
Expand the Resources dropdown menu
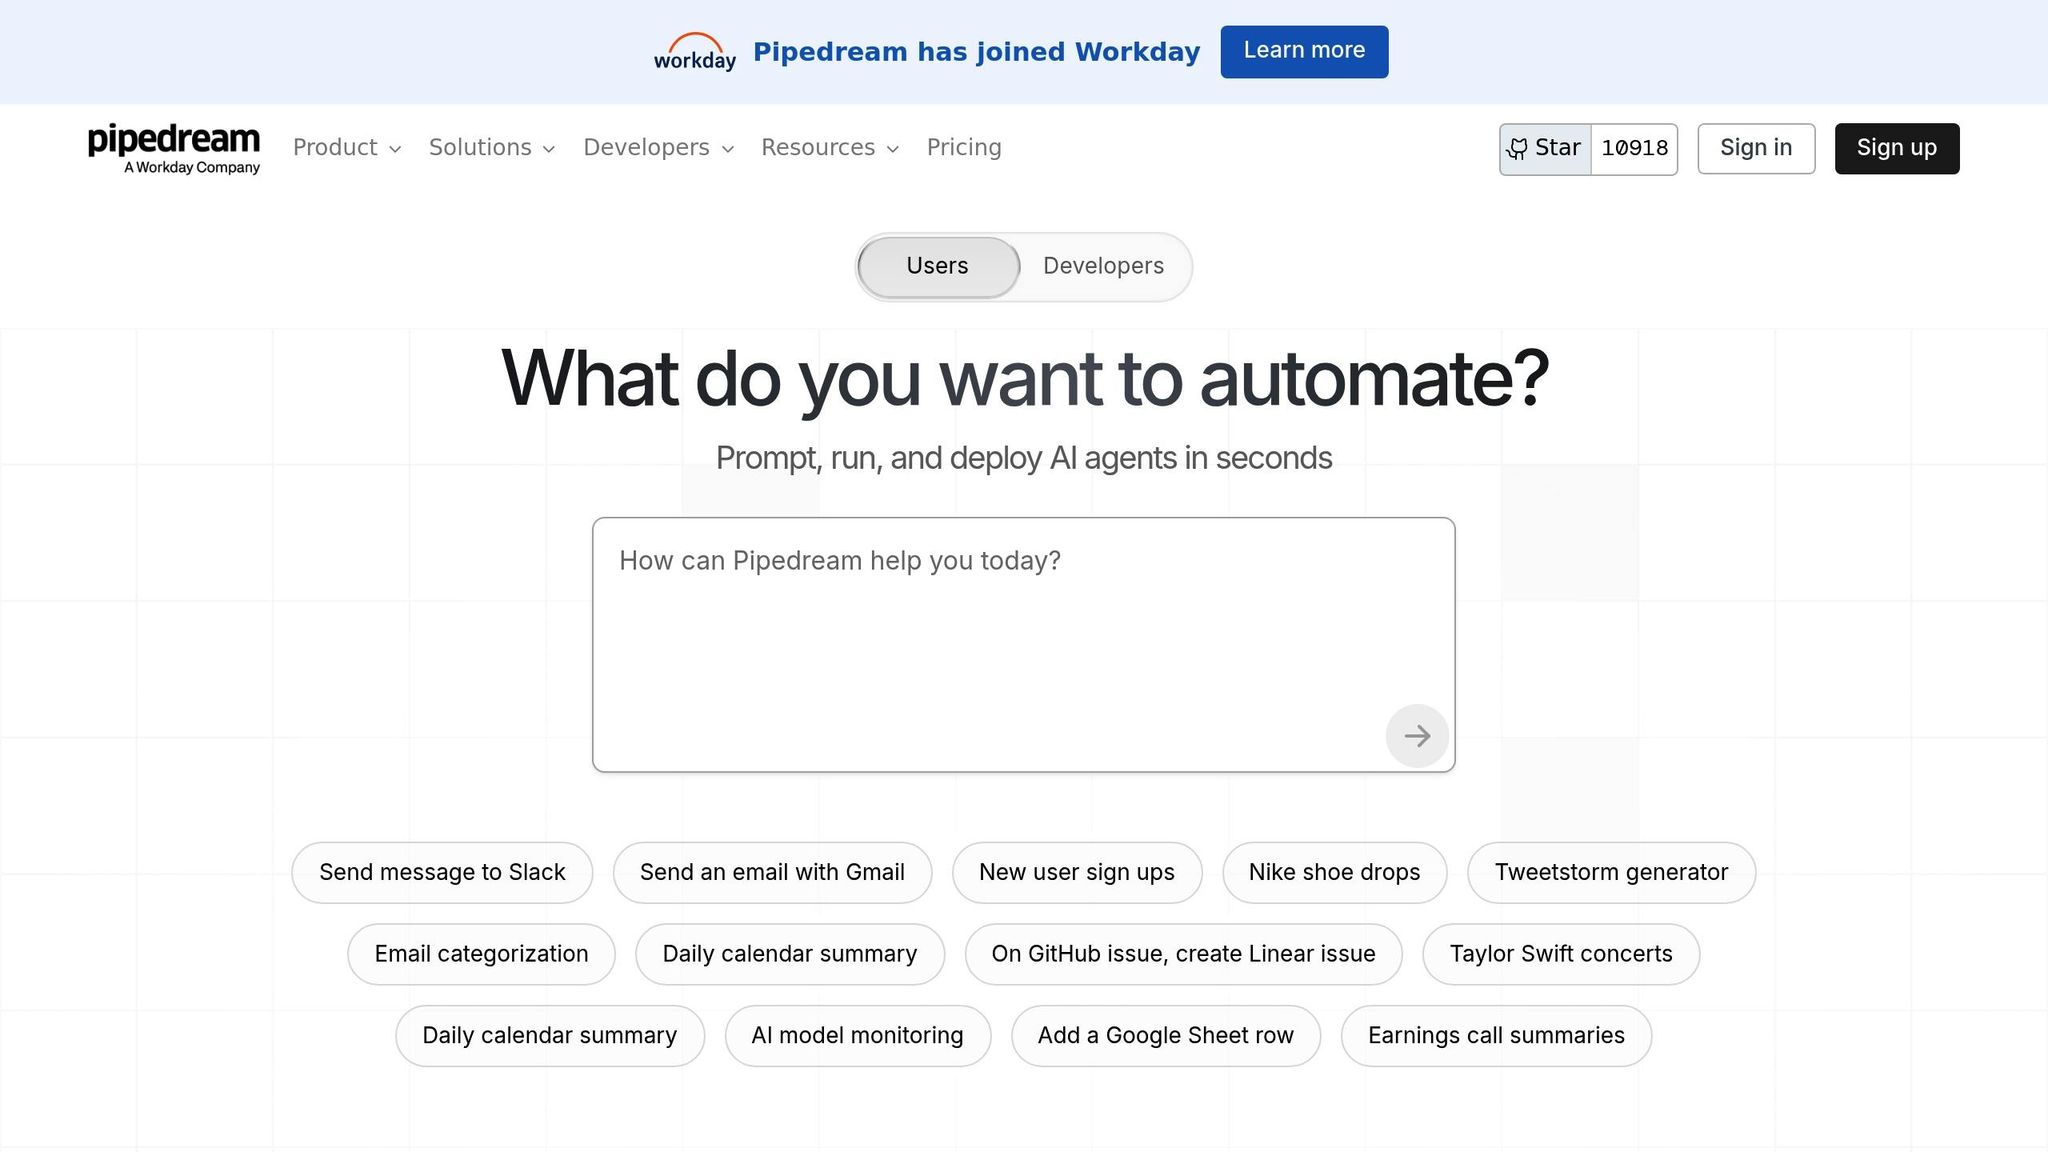[829, 148]
